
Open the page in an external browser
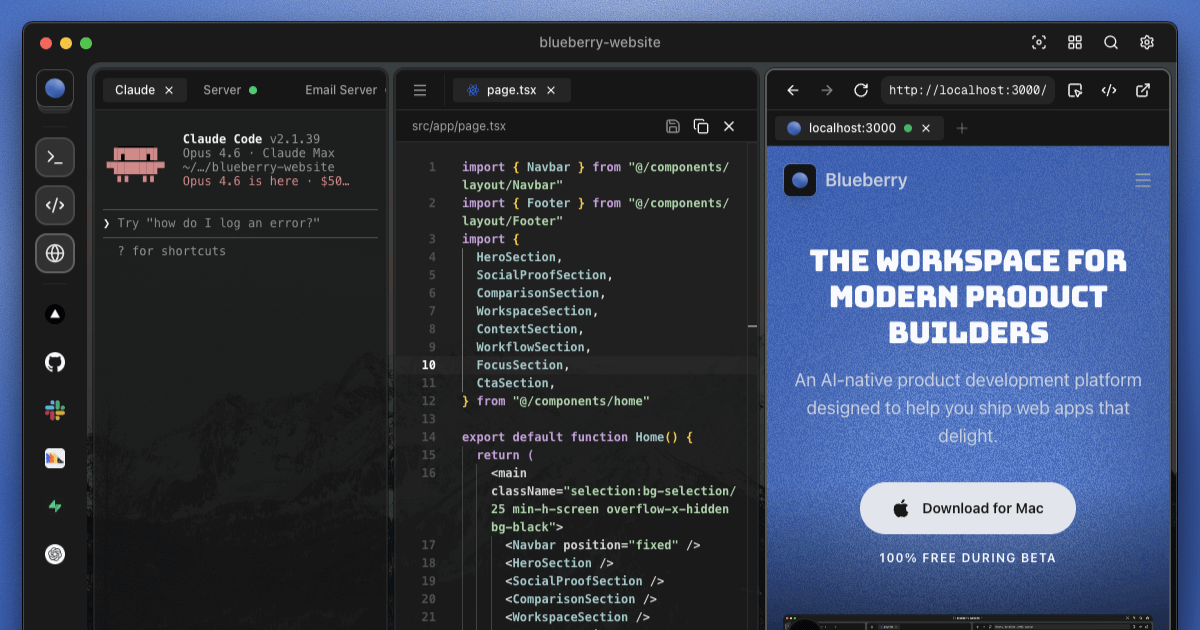click(1143, 90)
